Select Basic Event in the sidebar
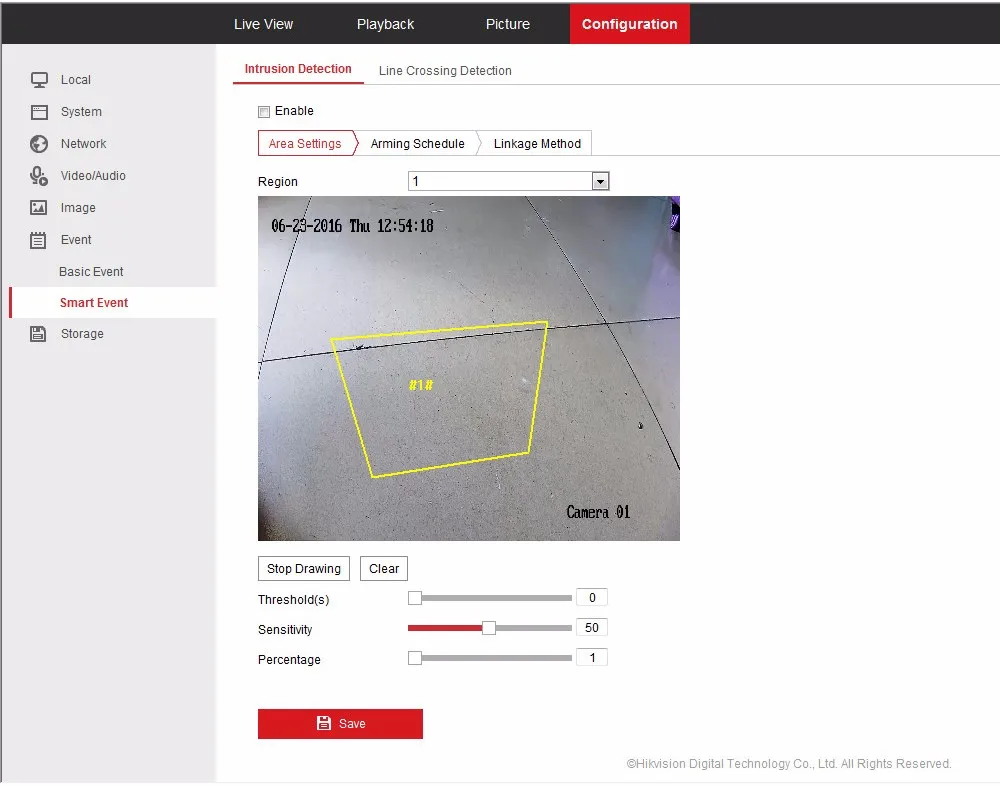The height and width of the screenshot is (786, 1000). (x=91, y=272)
